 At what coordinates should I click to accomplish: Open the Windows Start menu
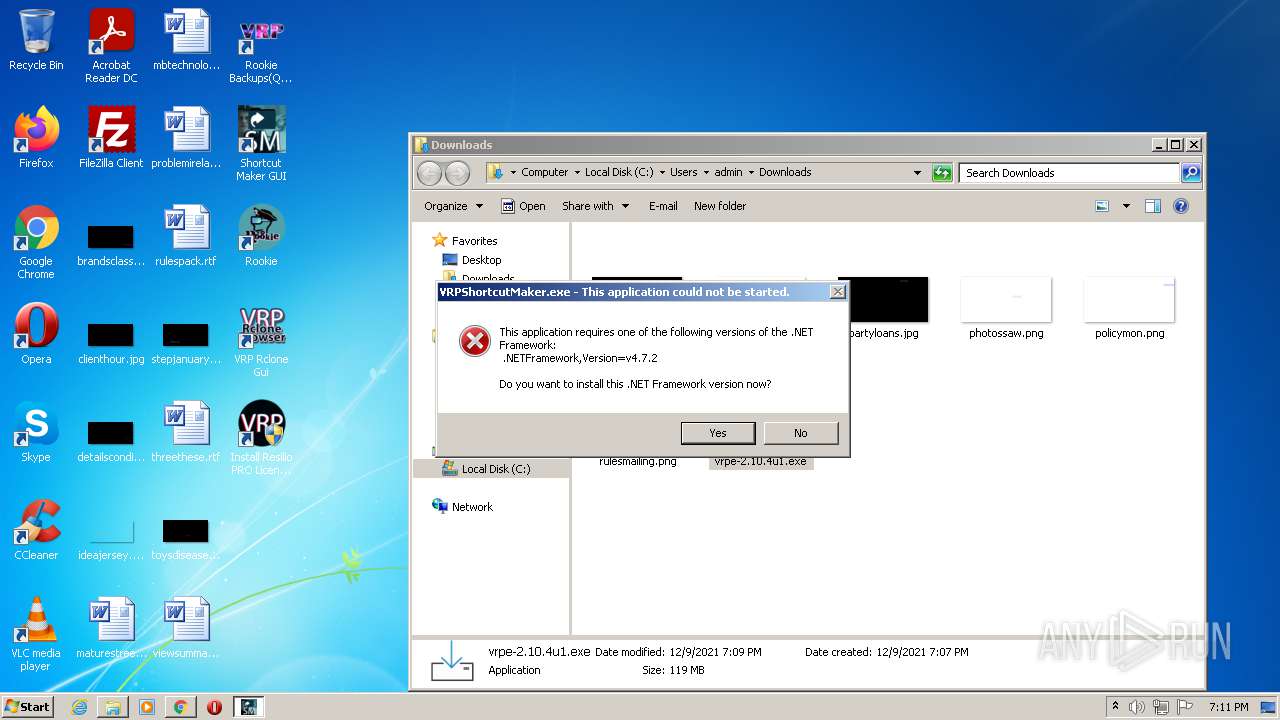click(27, 706)
